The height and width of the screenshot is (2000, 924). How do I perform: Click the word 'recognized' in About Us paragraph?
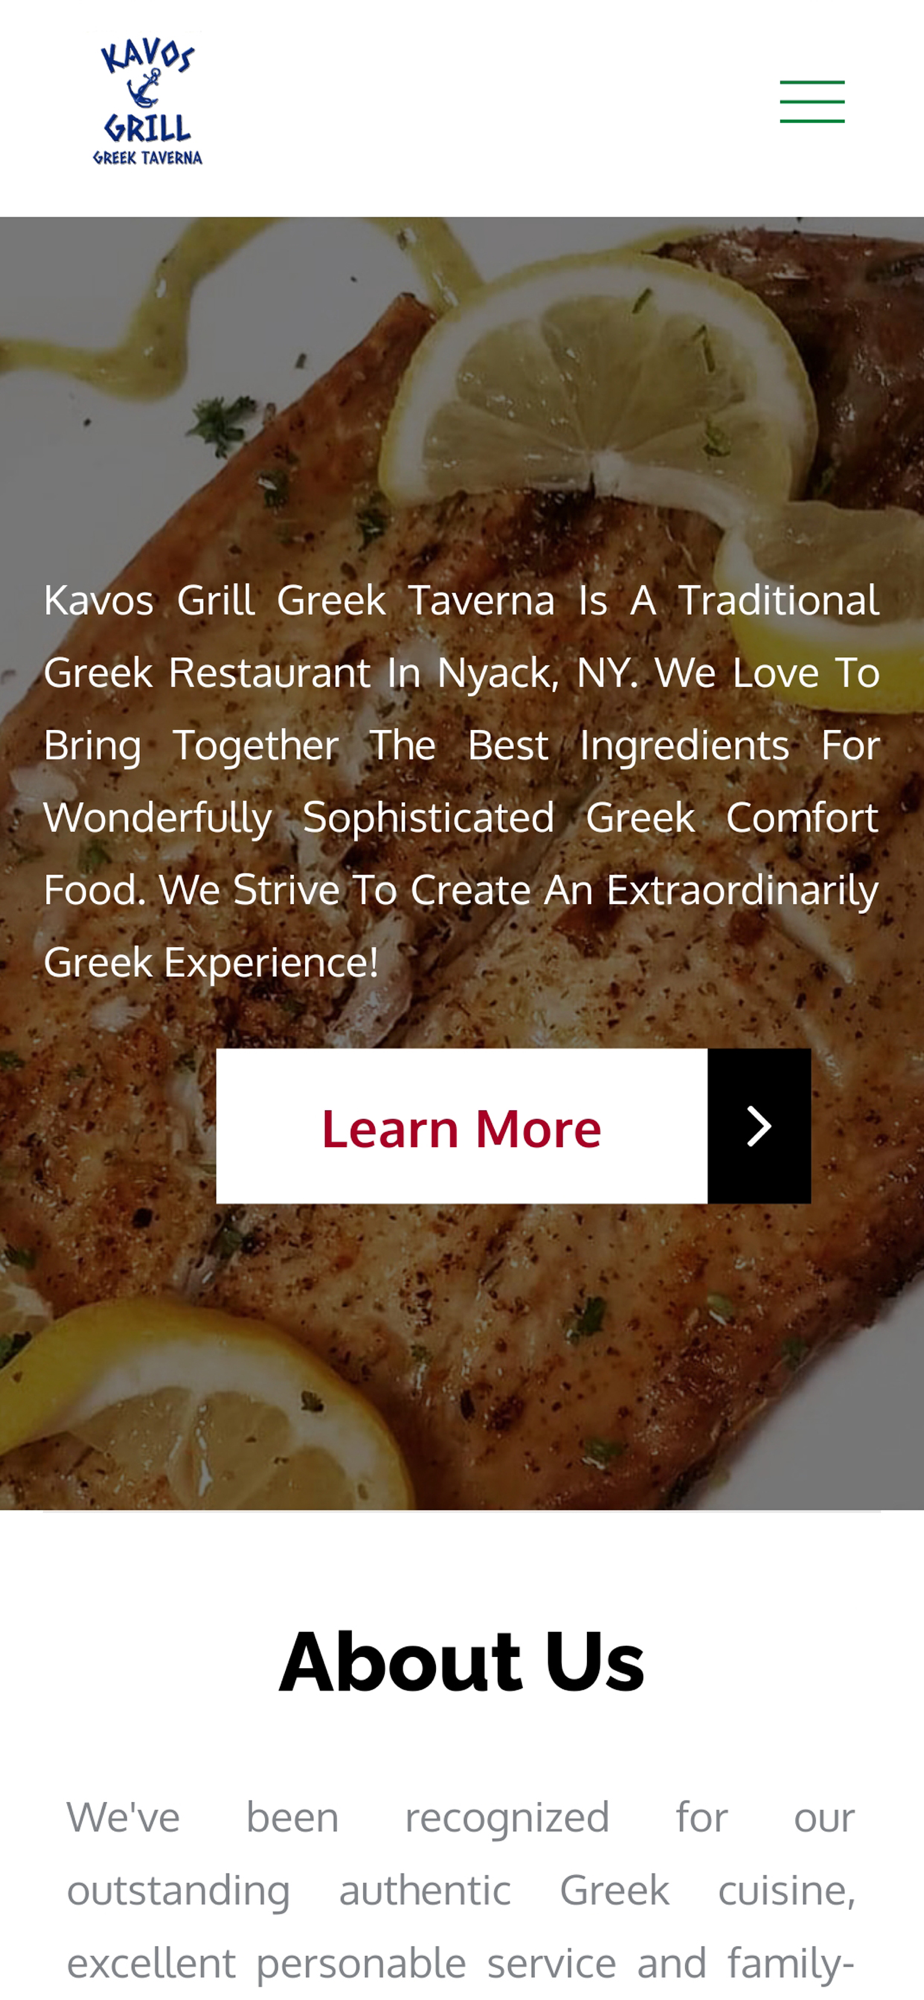(507, 1817)
